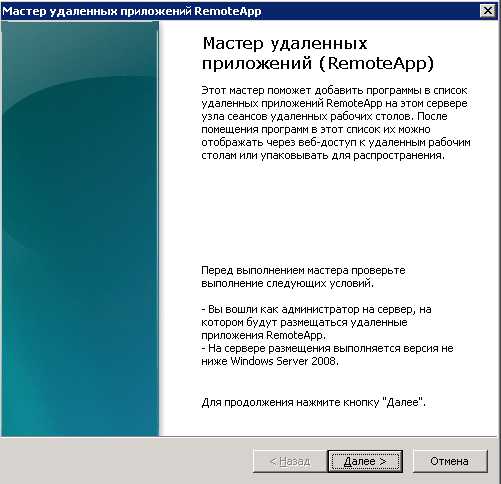Click the line 'столам или упаковывать для распространения'
The height and width of the screenshot is (484, 501).
(x=323, y=155)
